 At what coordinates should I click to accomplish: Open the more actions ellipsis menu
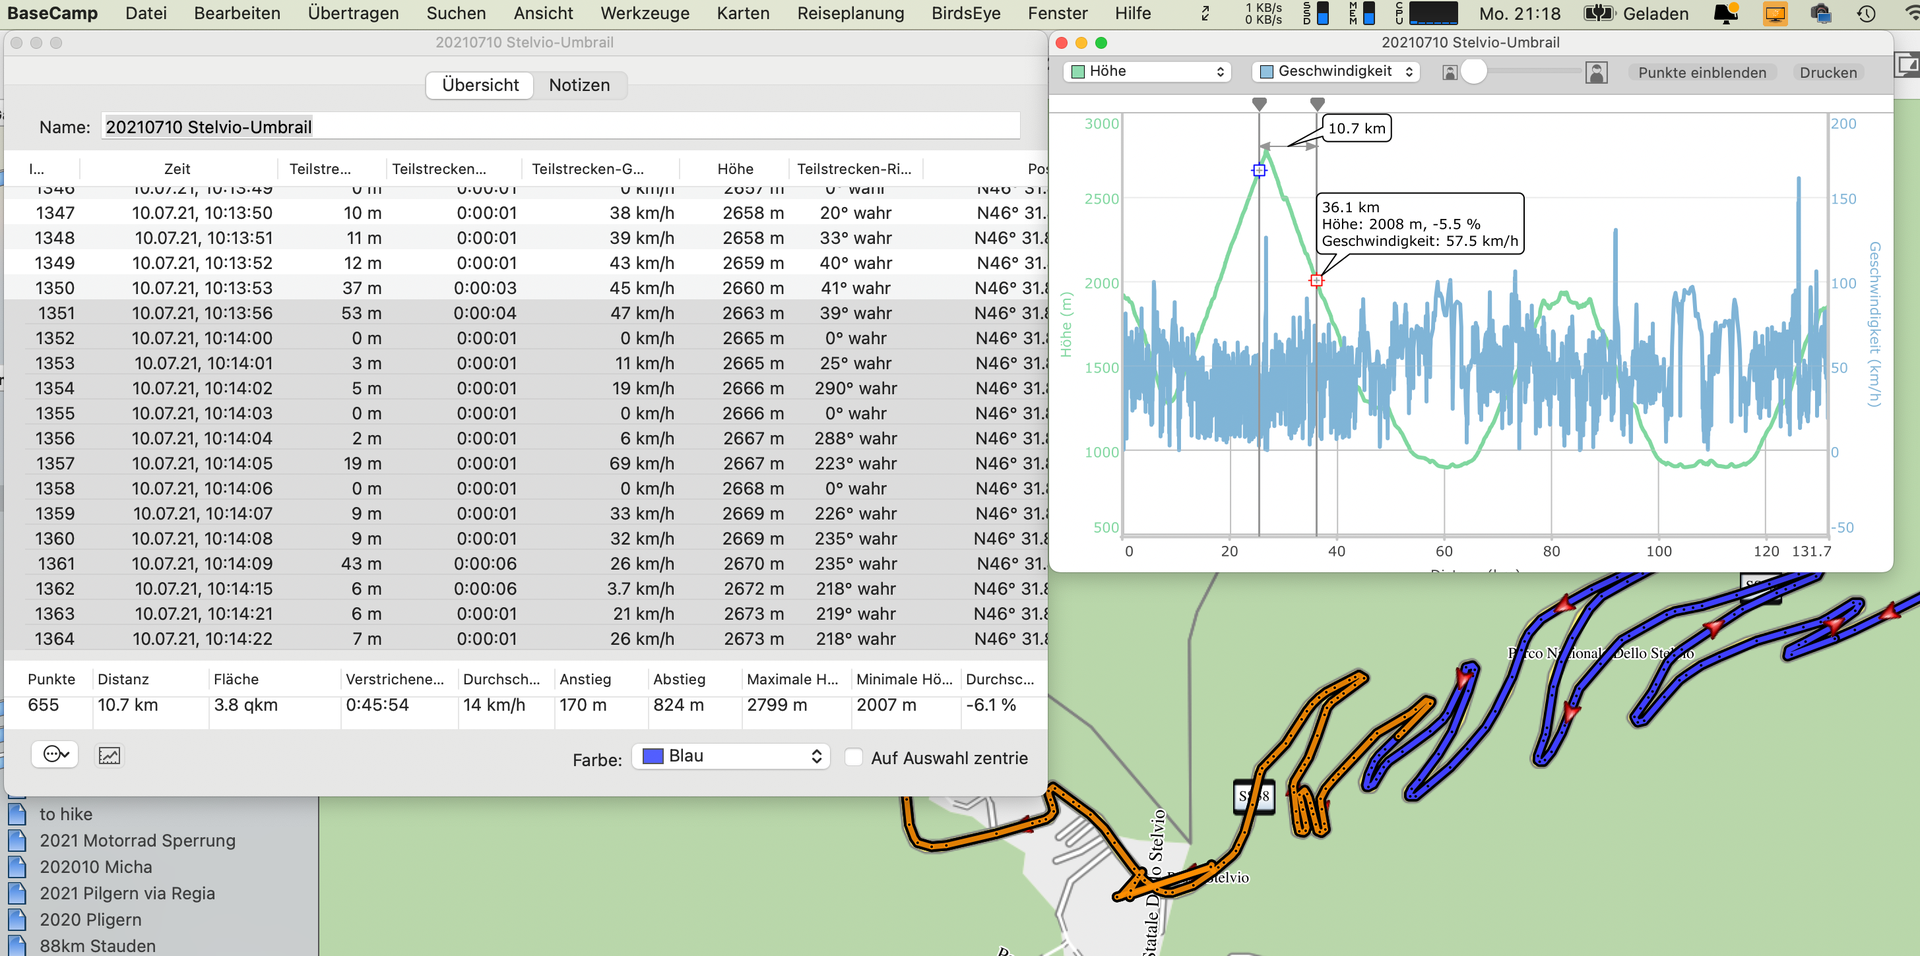(x=55, y=755)
